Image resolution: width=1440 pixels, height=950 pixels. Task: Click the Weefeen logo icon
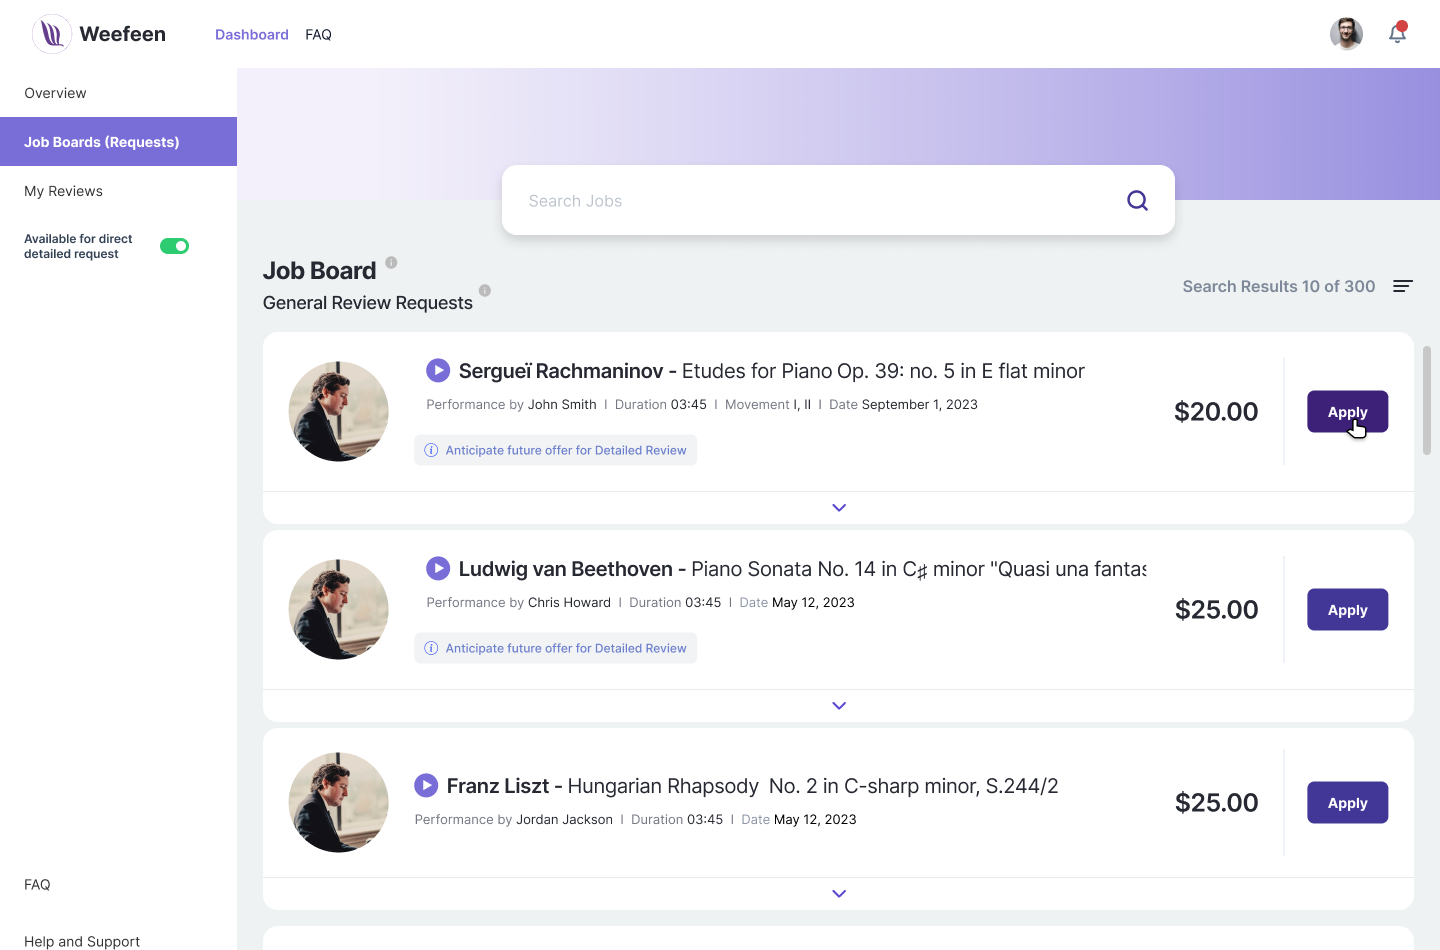coord(52,34)
